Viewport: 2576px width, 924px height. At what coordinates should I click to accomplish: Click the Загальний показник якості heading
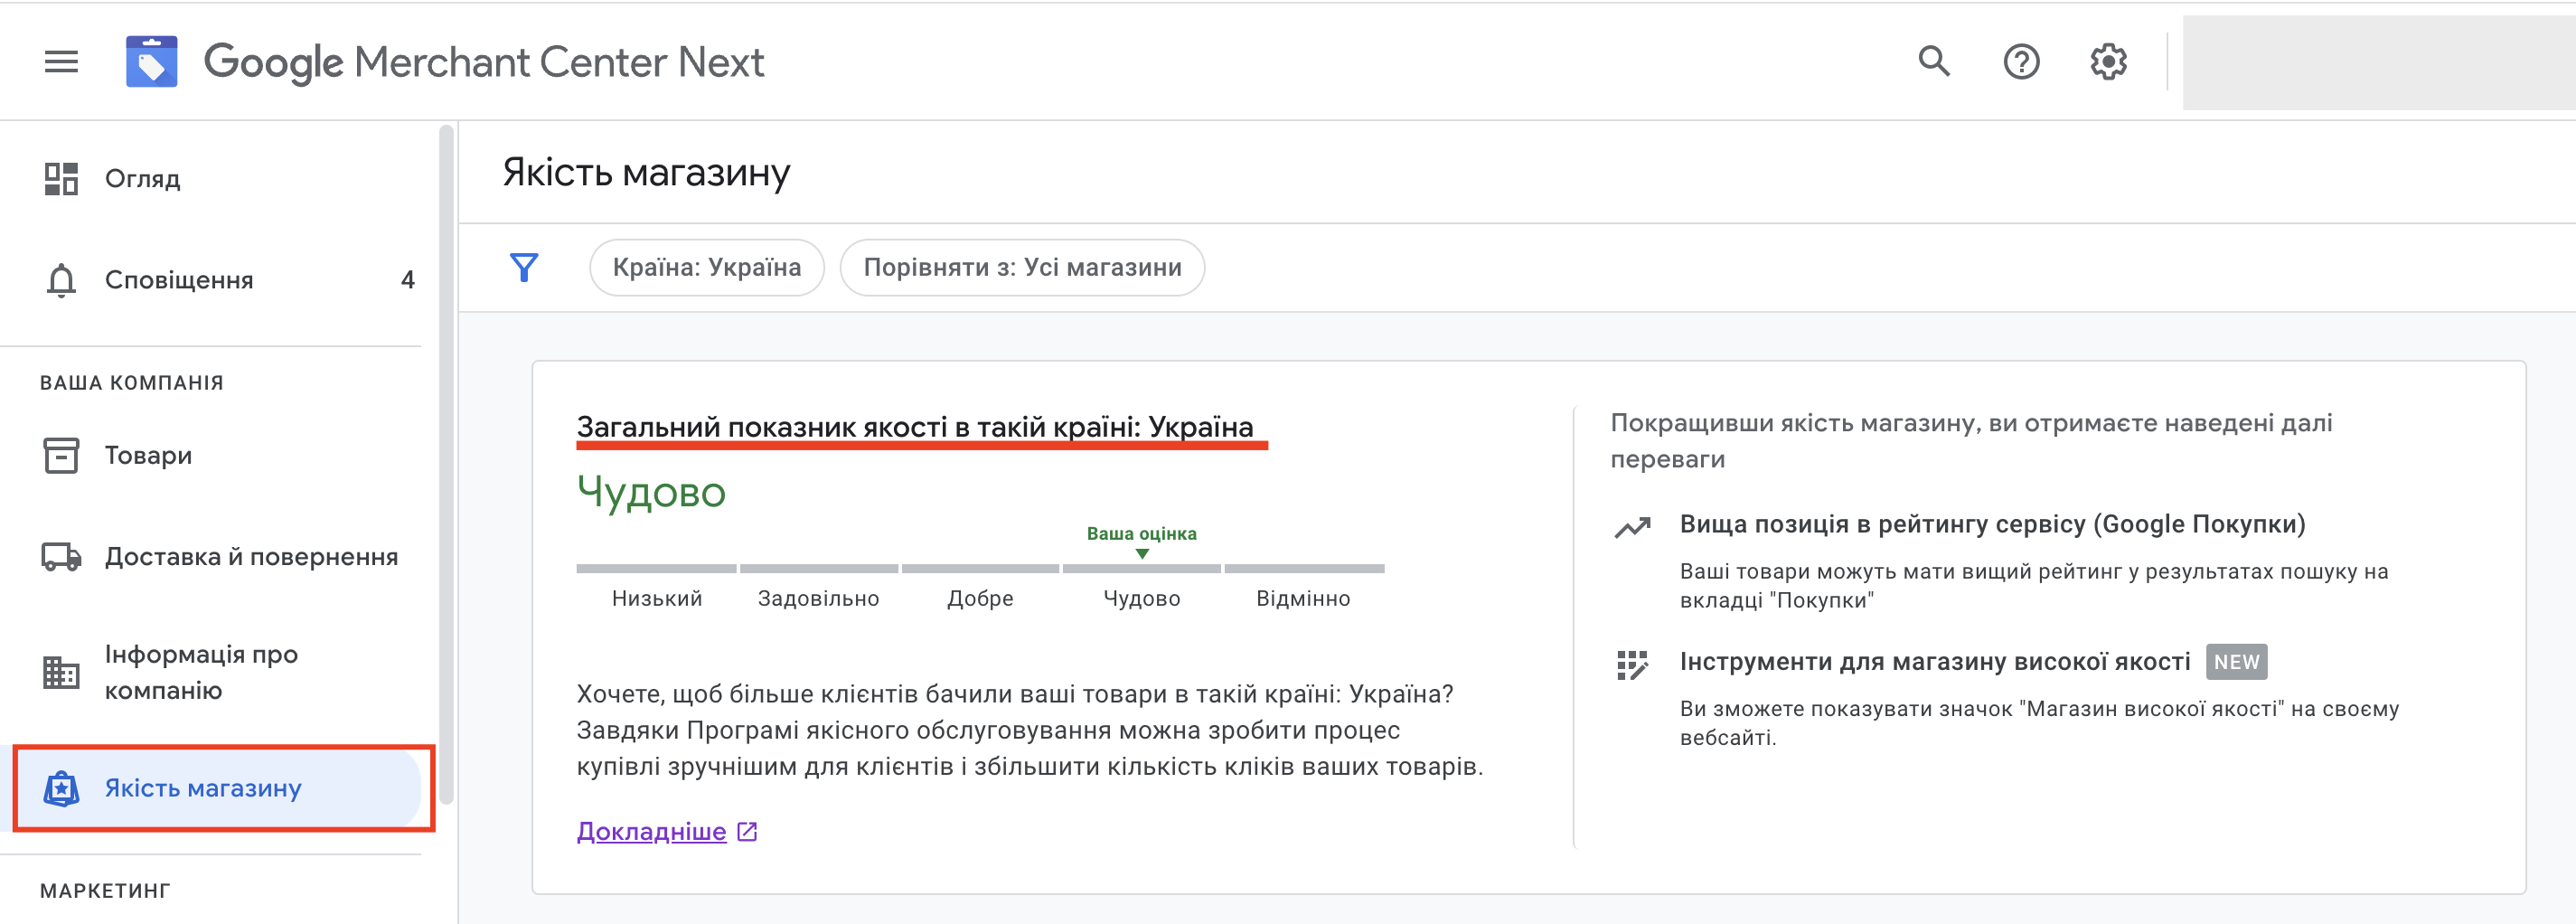915,427
